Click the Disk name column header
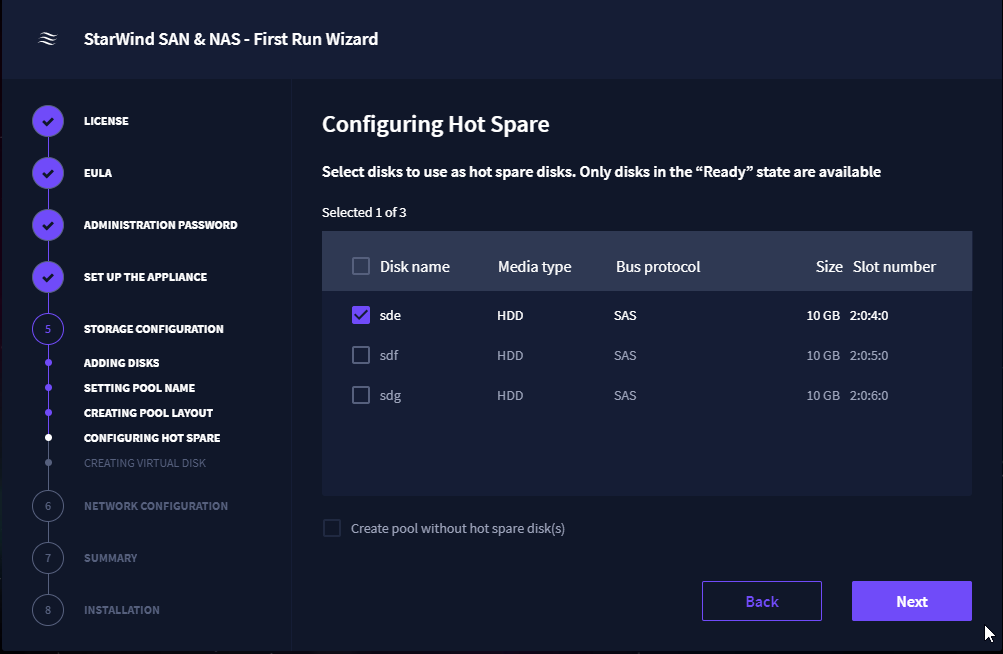 415,267
